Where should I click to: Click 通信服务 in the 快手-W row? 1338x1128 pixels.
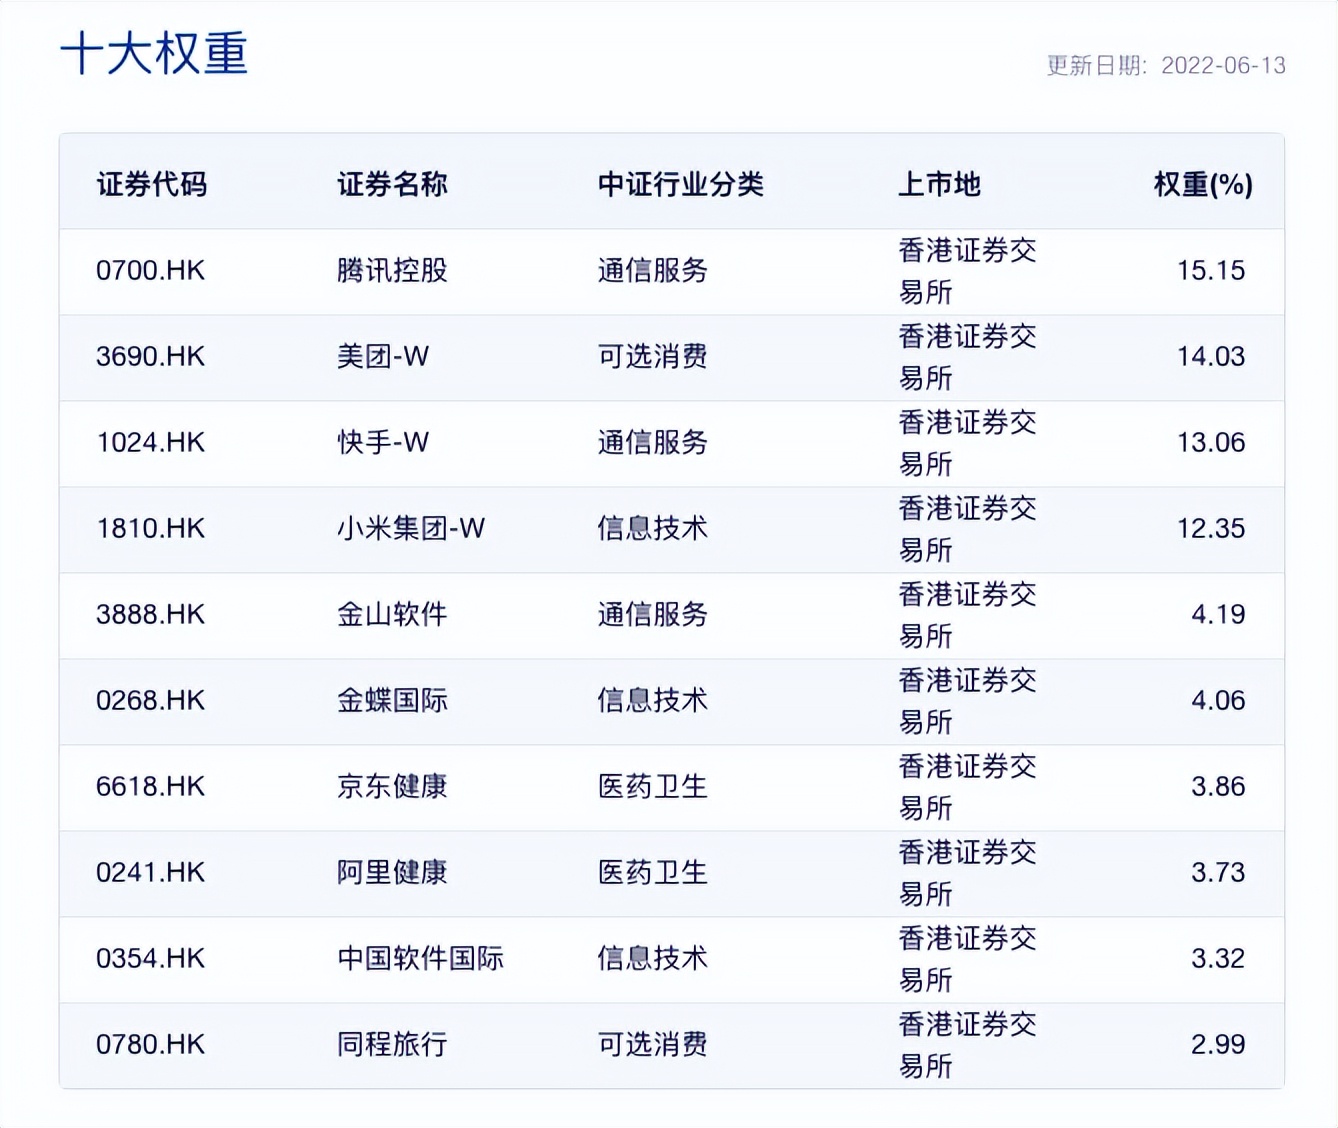[x=653, y=443]
